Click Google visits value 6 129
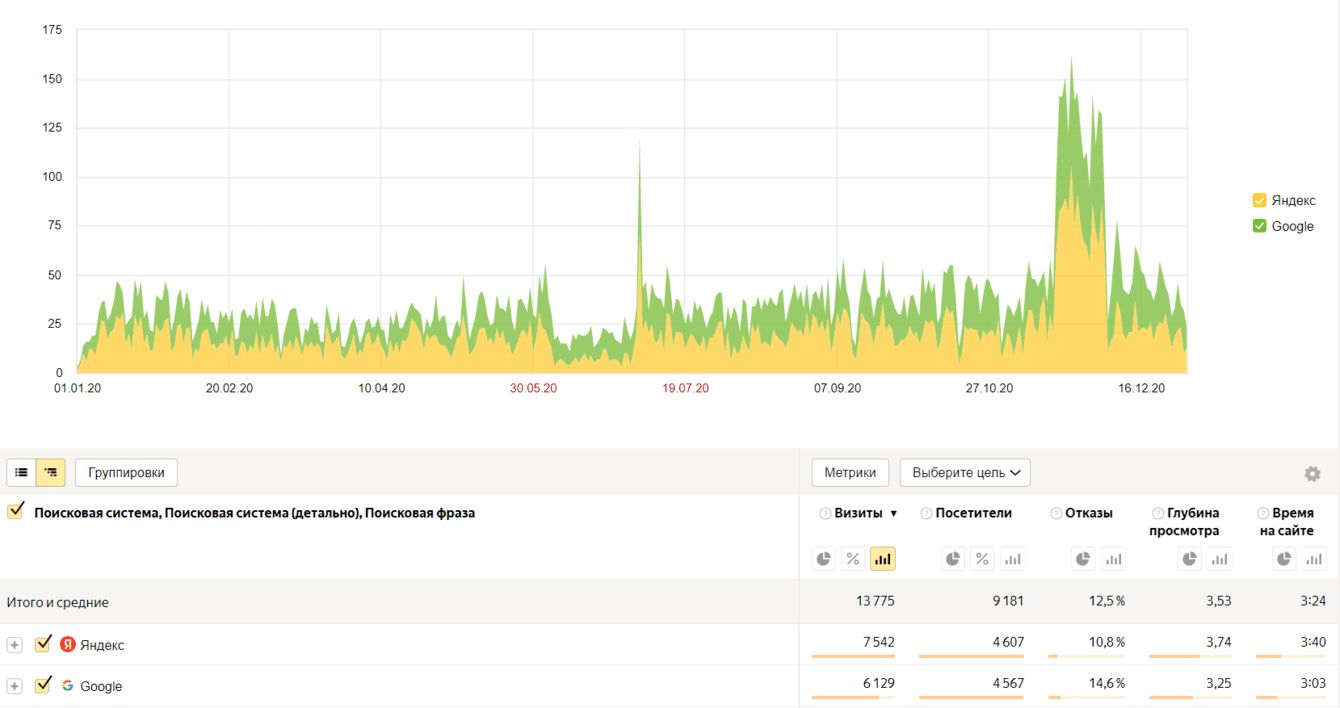The image size is (1340, 708). pos(879,683)
